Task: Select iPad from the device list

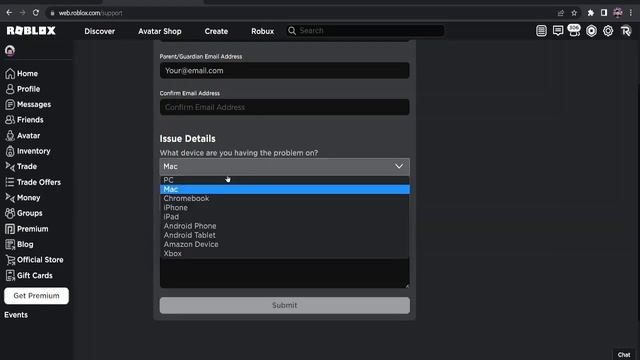Action: [x=284, y=217]
